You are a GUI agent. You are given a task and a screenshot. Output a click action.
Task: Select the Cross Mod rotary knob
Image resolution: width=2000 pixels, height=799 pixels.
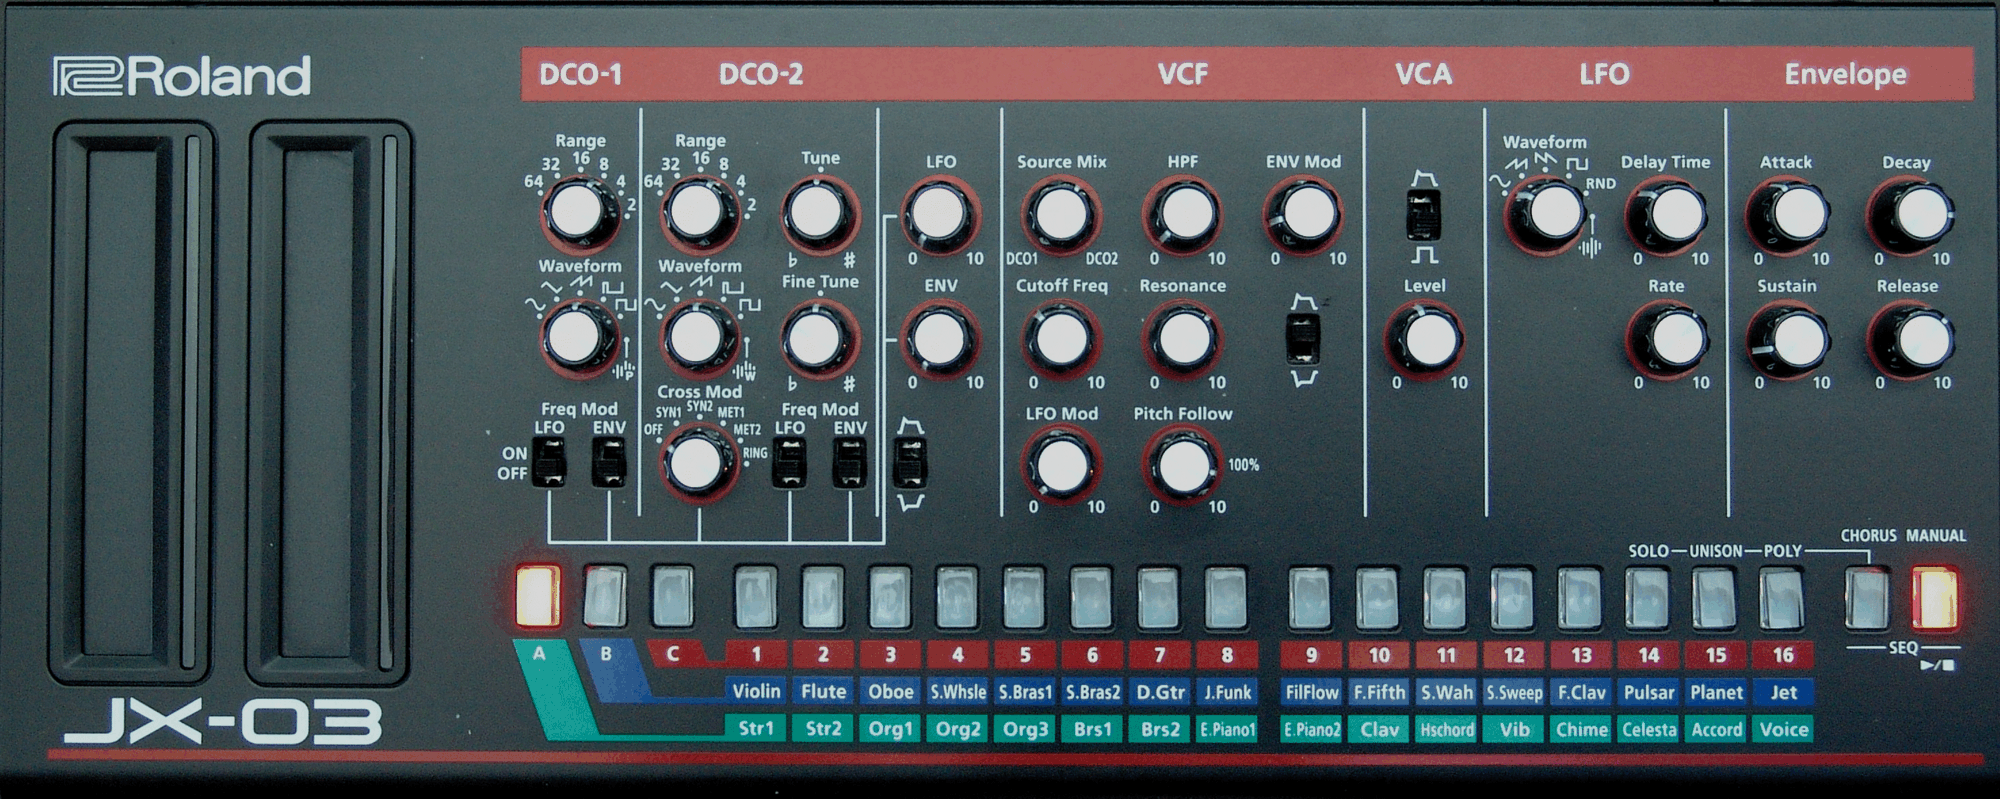pos(697,462)
